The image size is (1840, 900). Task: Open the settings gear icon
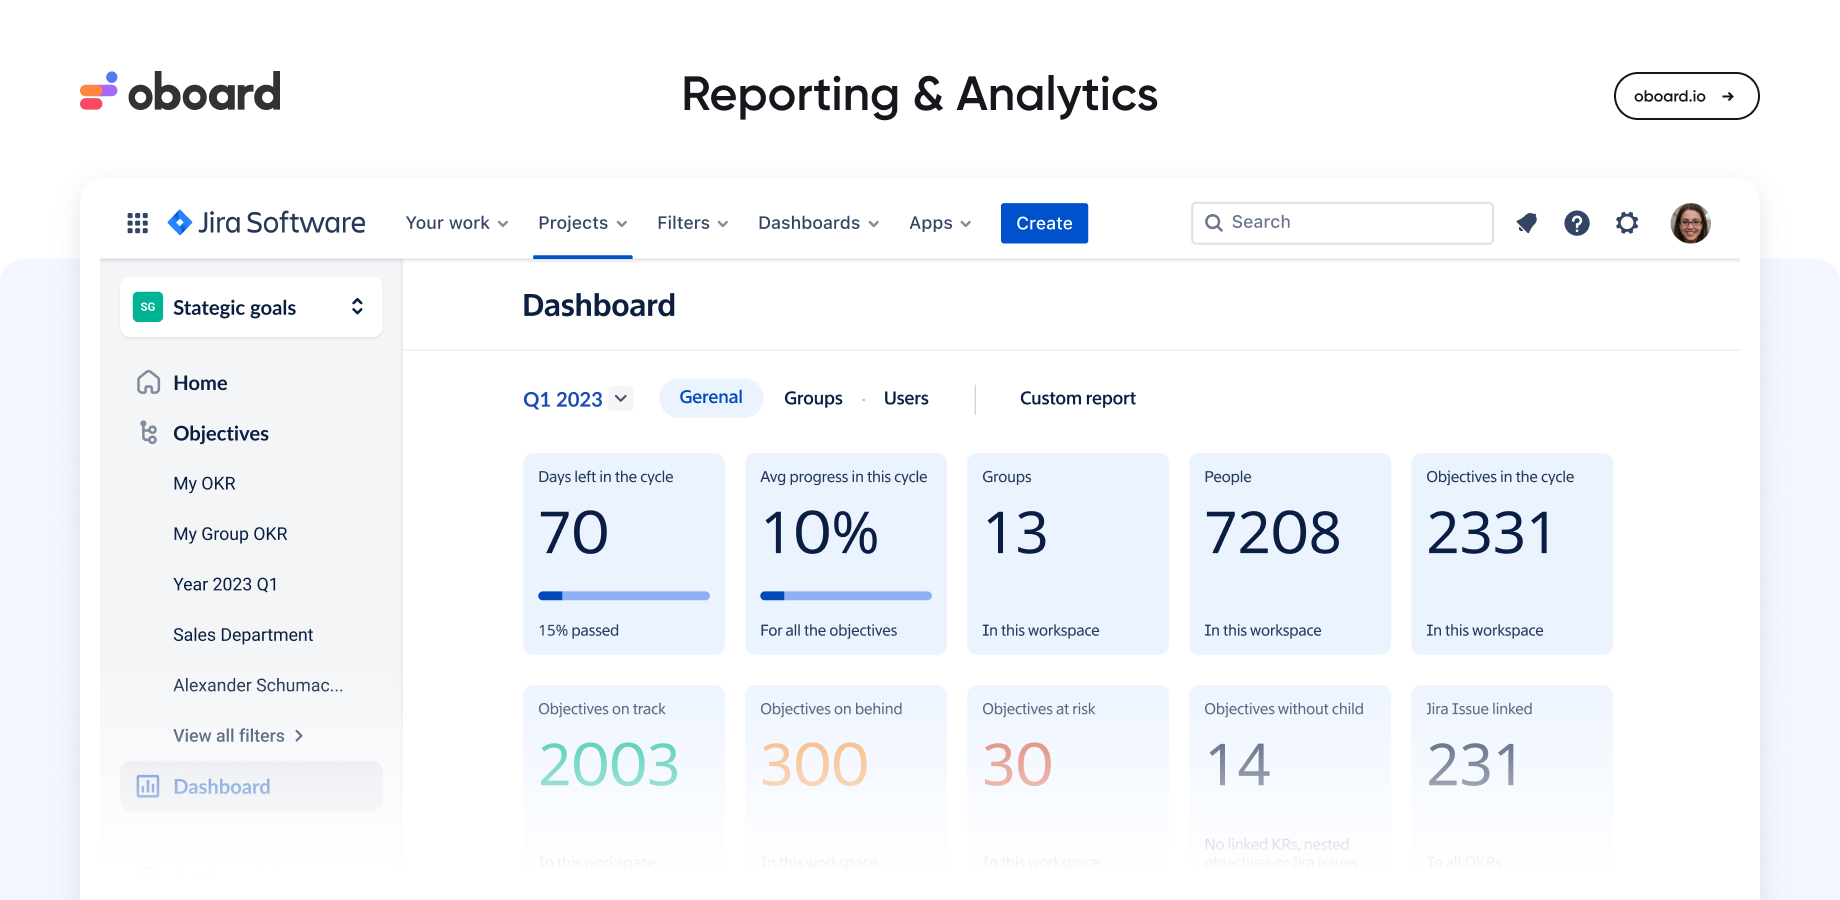[x=1627, y=223]
